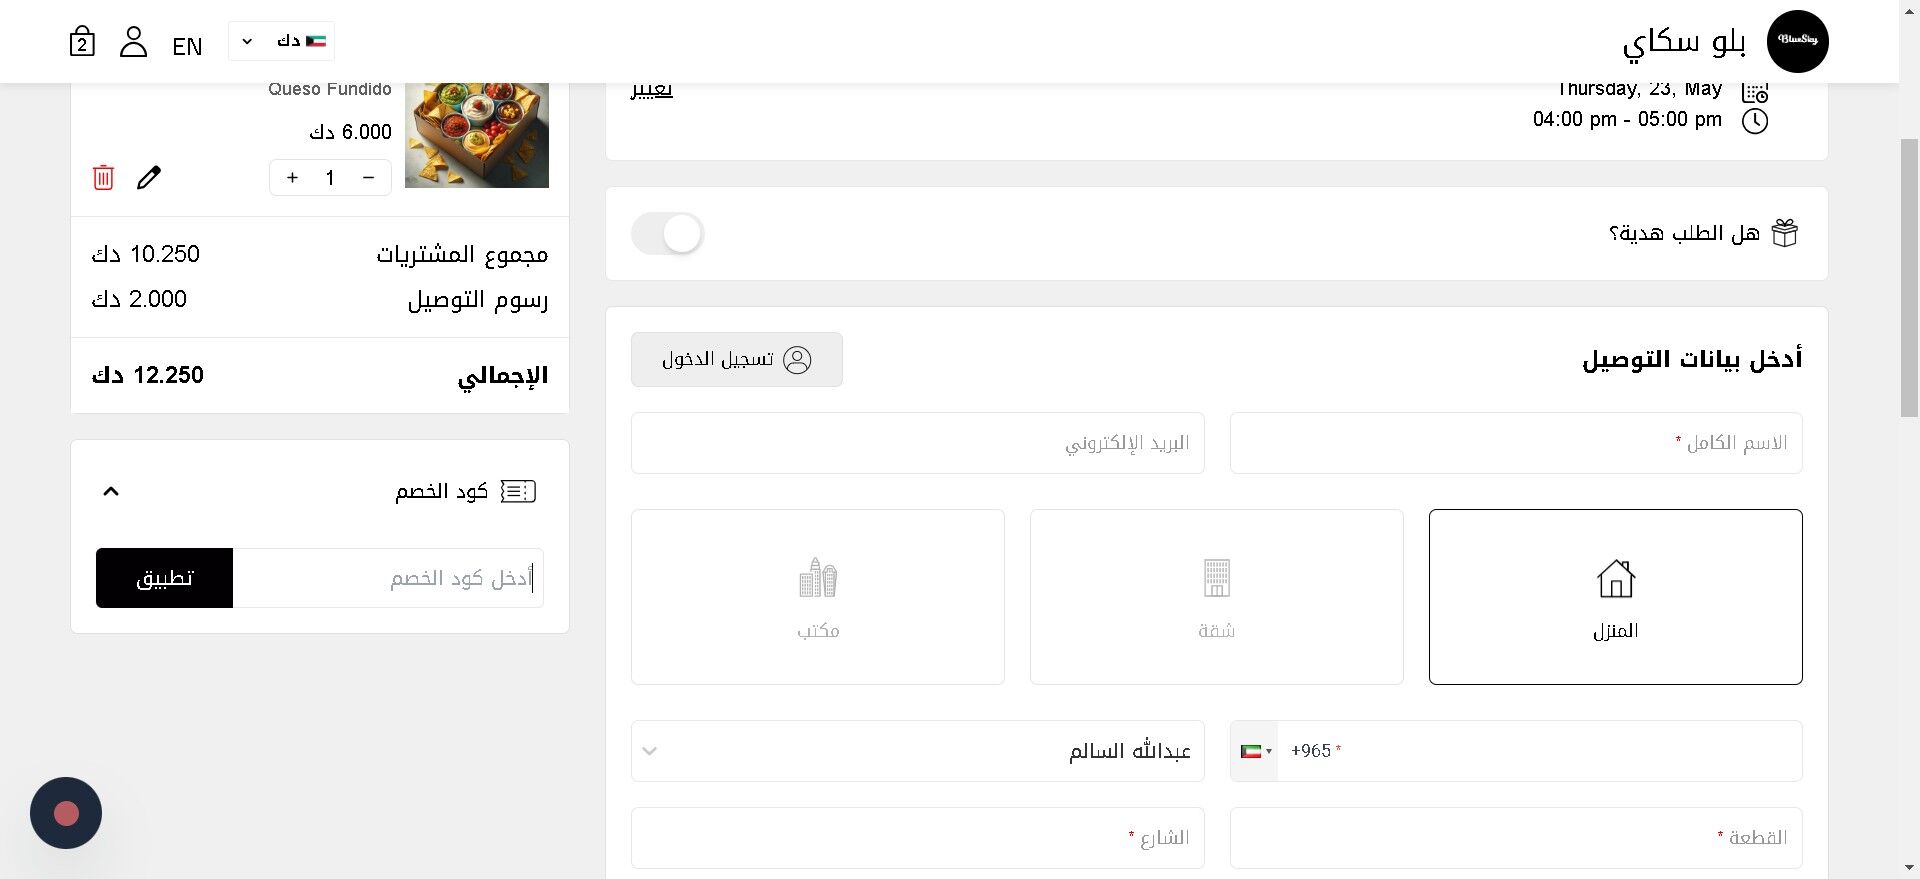Decrease Queso Fundido quantity with minus
The width and height of the screenshot is (1920, 879).
pyautogui.click(x=368, y=177)
